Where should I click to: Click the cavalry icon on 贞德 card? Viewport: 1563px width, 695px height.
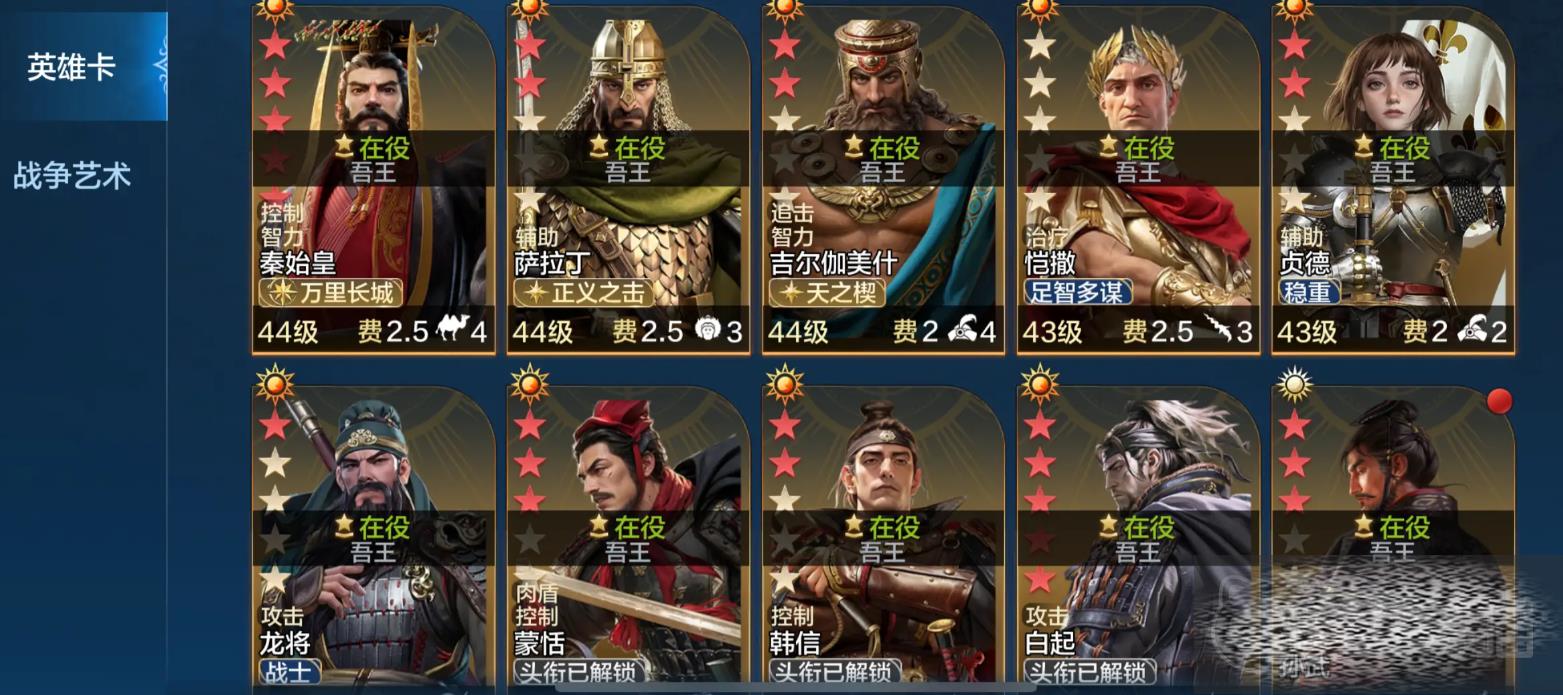[1472, 329]
